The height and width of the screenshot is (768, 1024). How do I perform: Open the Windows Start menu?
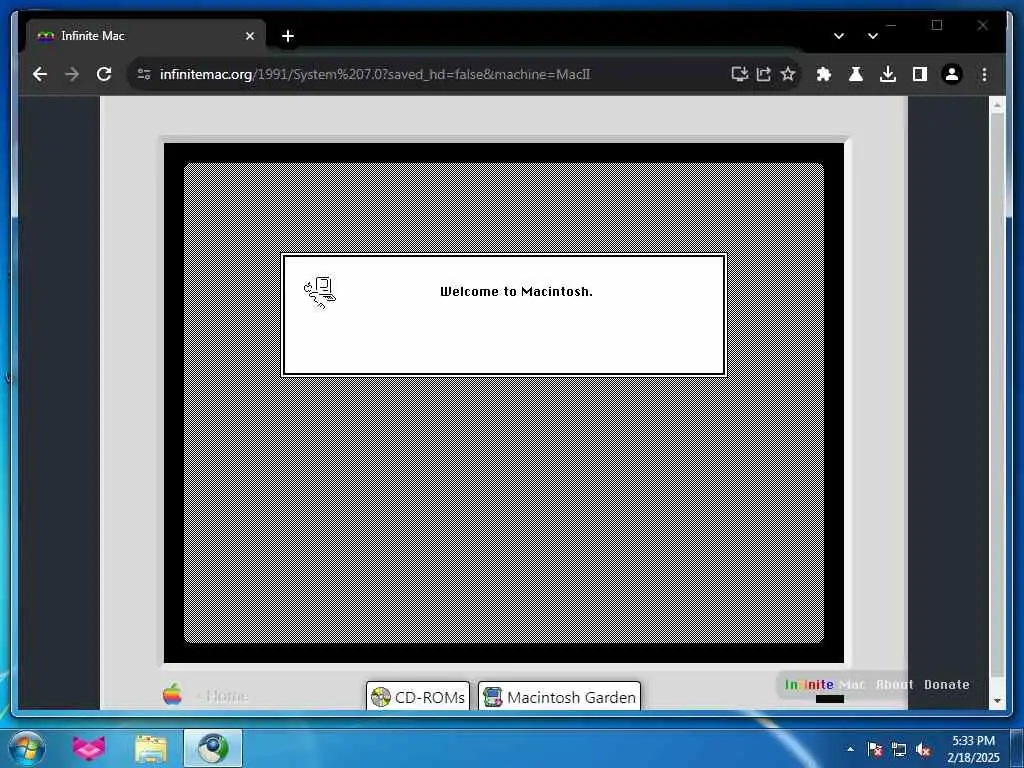[27, 748]
